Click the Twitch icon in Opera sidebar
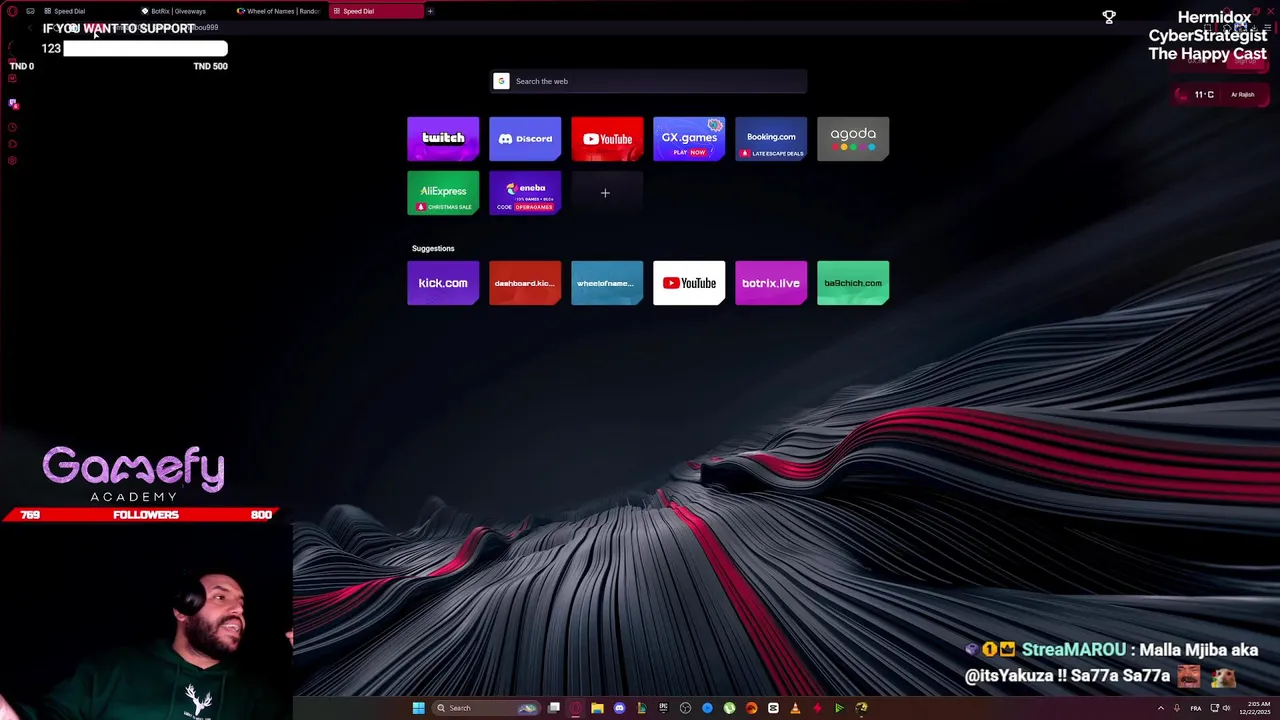The width and height of the screenshot is (1280, 720). (x=13, y=103)
